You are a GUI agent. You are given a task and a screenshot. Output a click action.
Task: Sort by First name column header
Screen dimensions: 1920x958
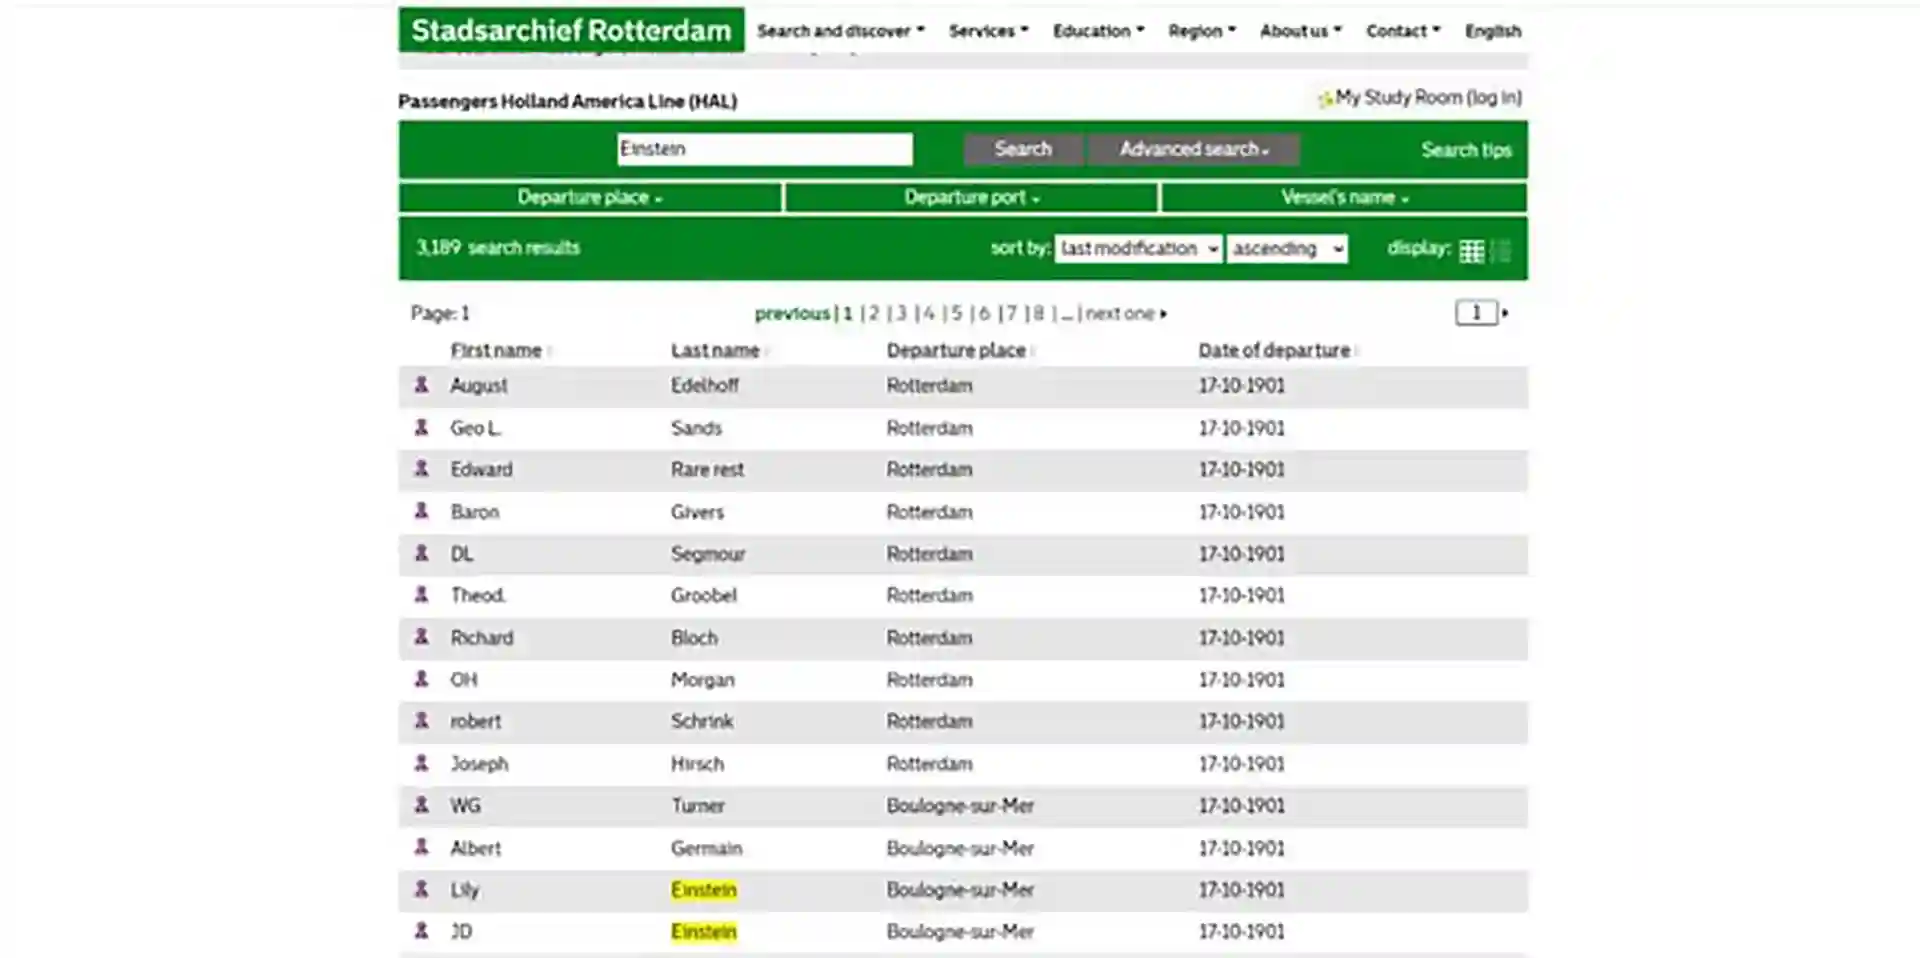497,350
